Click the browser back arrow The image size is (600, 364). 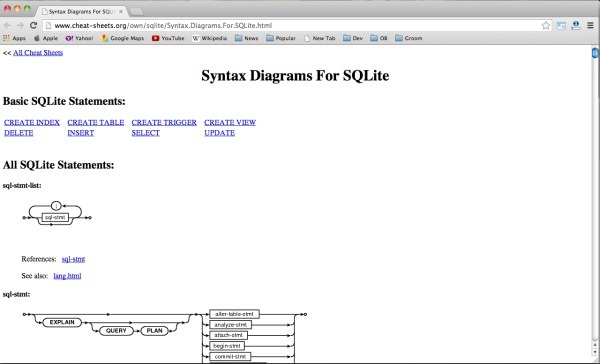(7, 26)
